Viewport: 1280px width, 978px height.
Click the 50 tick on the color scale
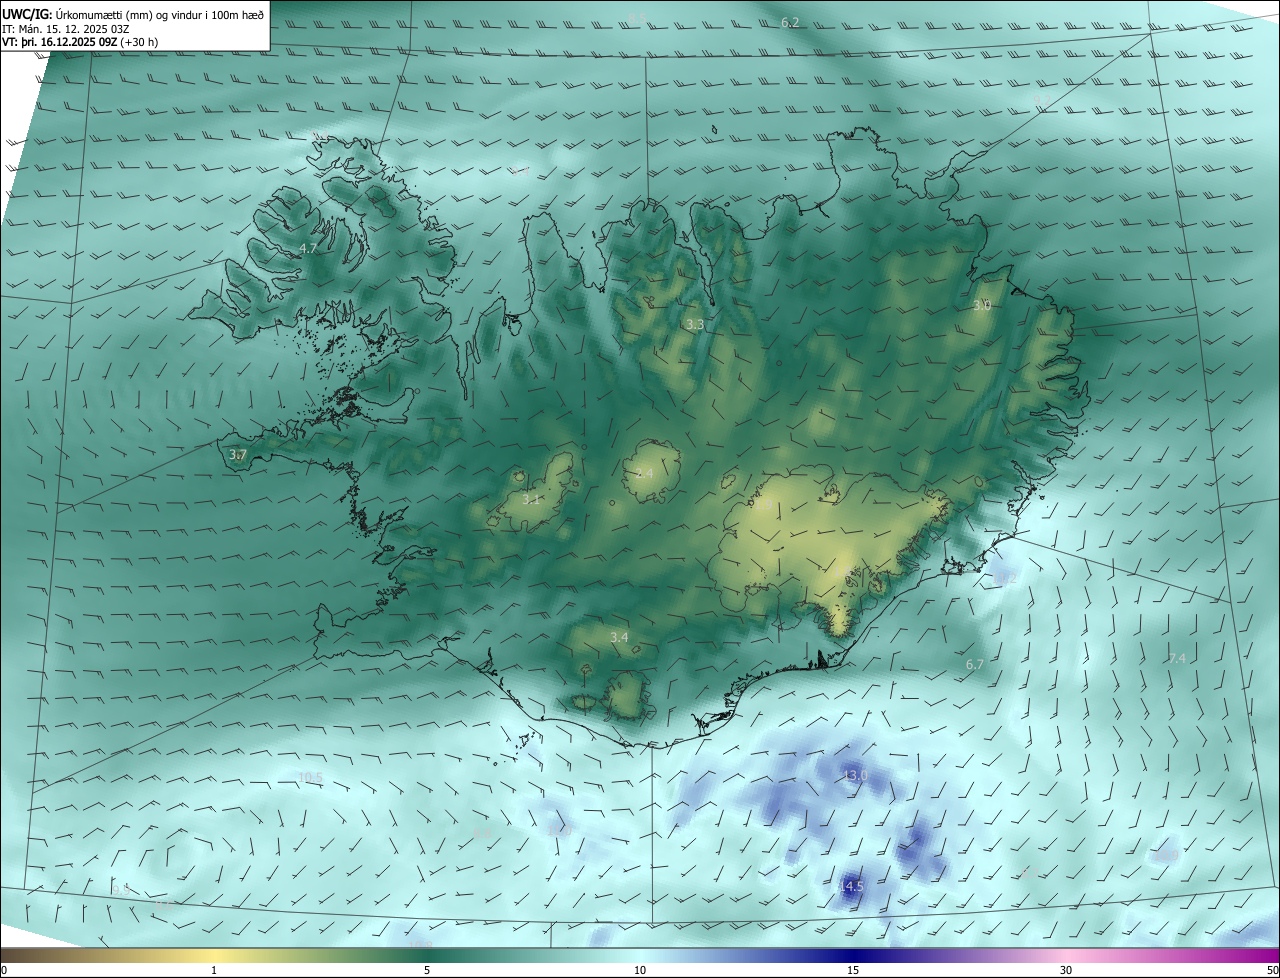[1272, 970]
